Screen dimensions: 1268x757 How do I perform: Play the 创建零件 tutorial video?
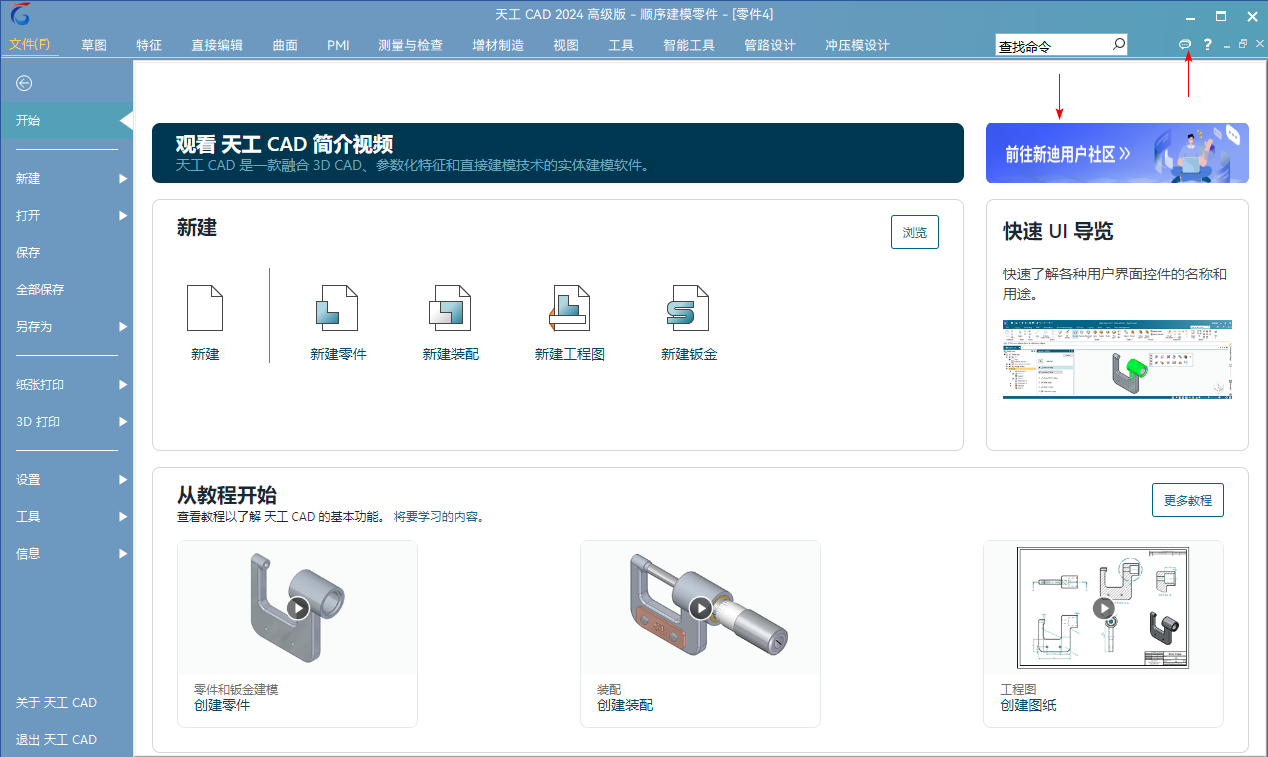(297, 608)
